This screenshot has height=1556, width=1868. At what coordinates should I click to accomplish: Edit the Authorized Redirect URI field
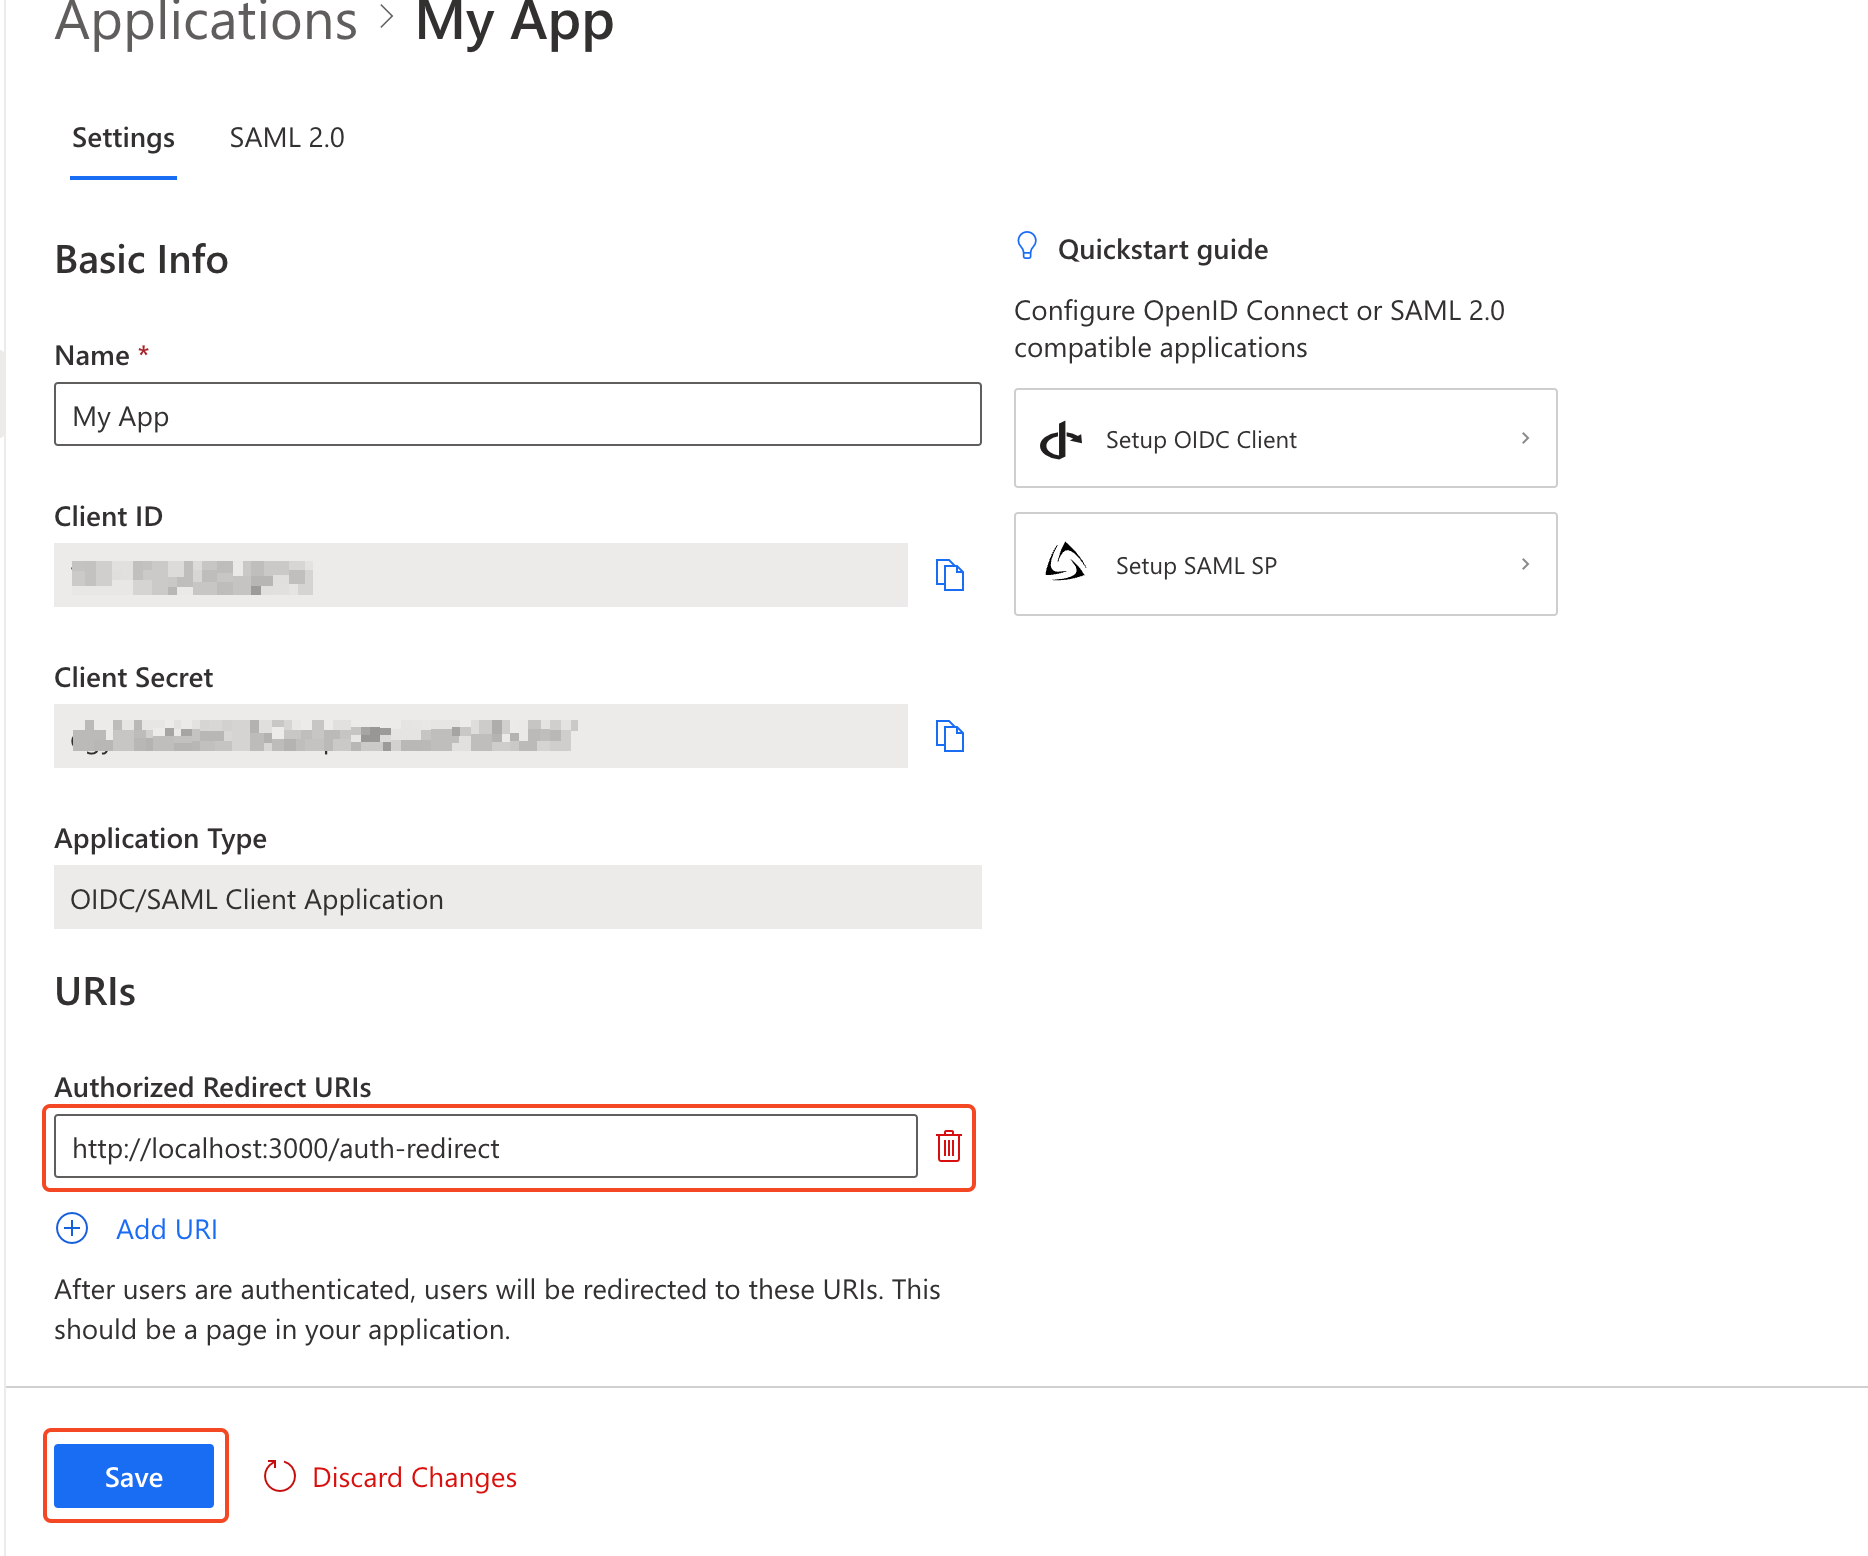[x=485, y=1147]
